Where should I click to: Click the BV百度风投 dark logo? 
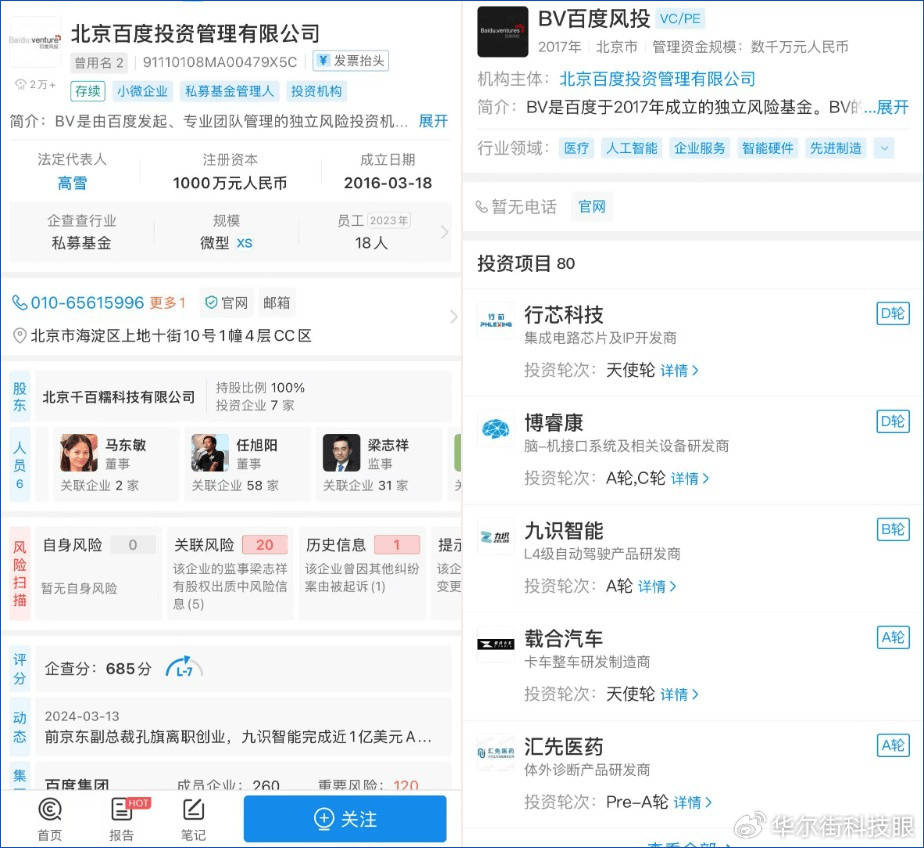503,32
